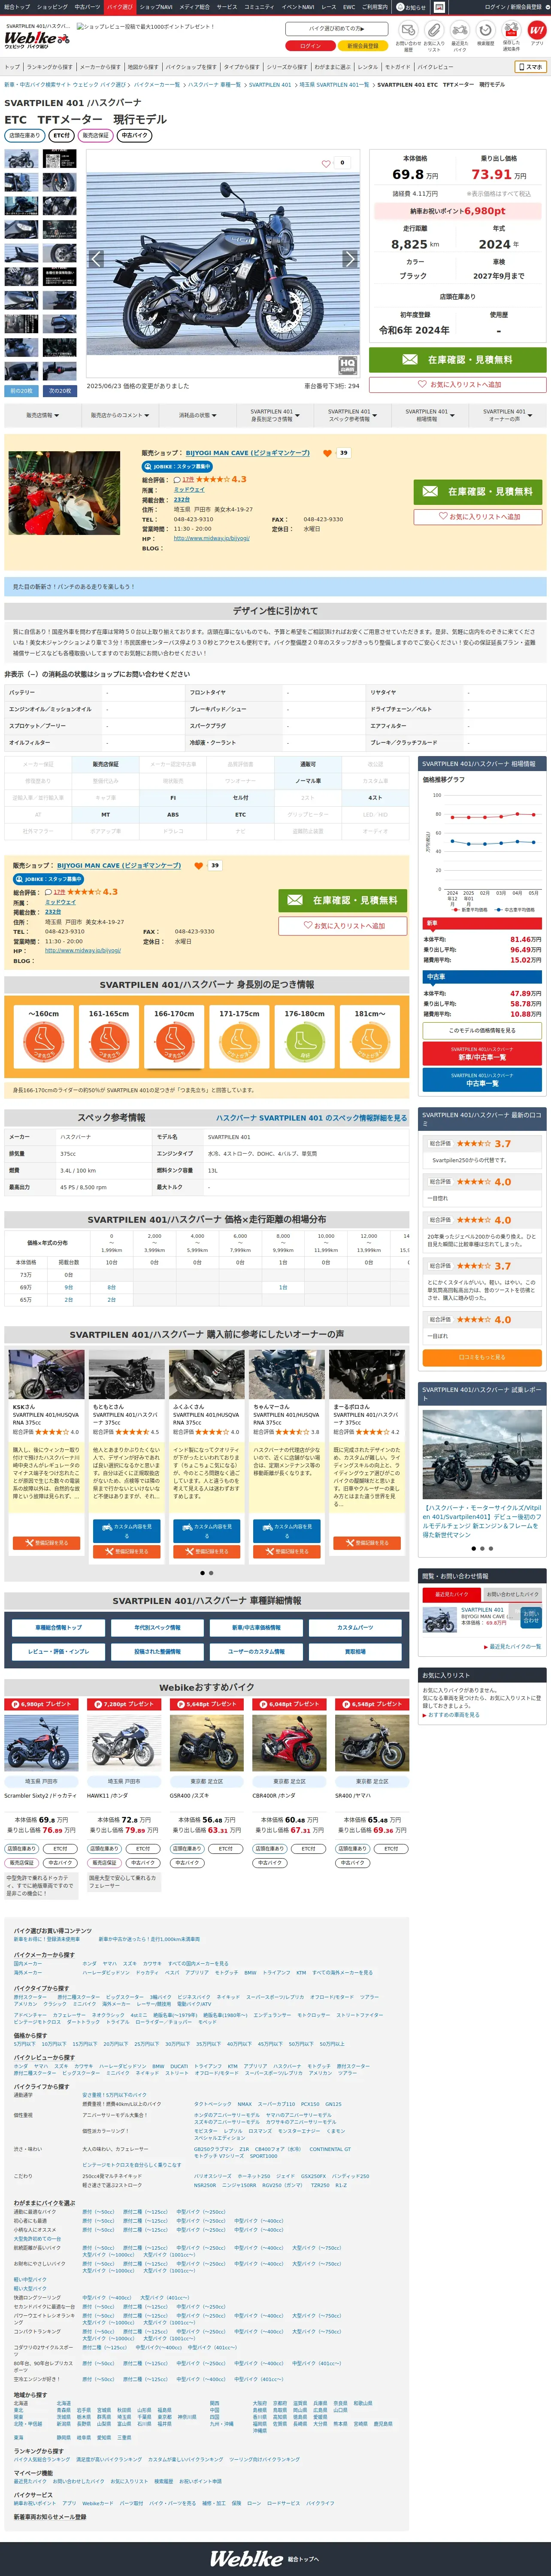The height and width of the screenshot is (2576, 551).
Task: Click the HQ image badge on photo
Action: pyautogui.click(x=347, y=366)
